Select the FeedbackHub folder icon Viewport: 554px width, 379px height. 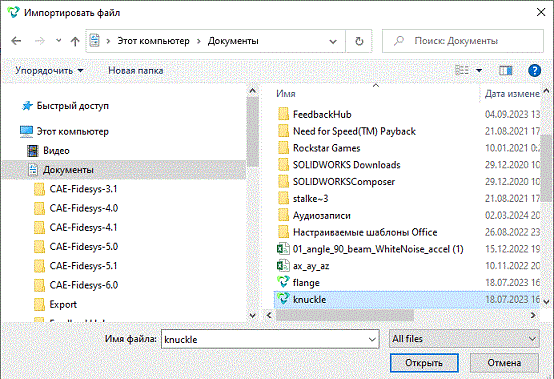(283, 114)
